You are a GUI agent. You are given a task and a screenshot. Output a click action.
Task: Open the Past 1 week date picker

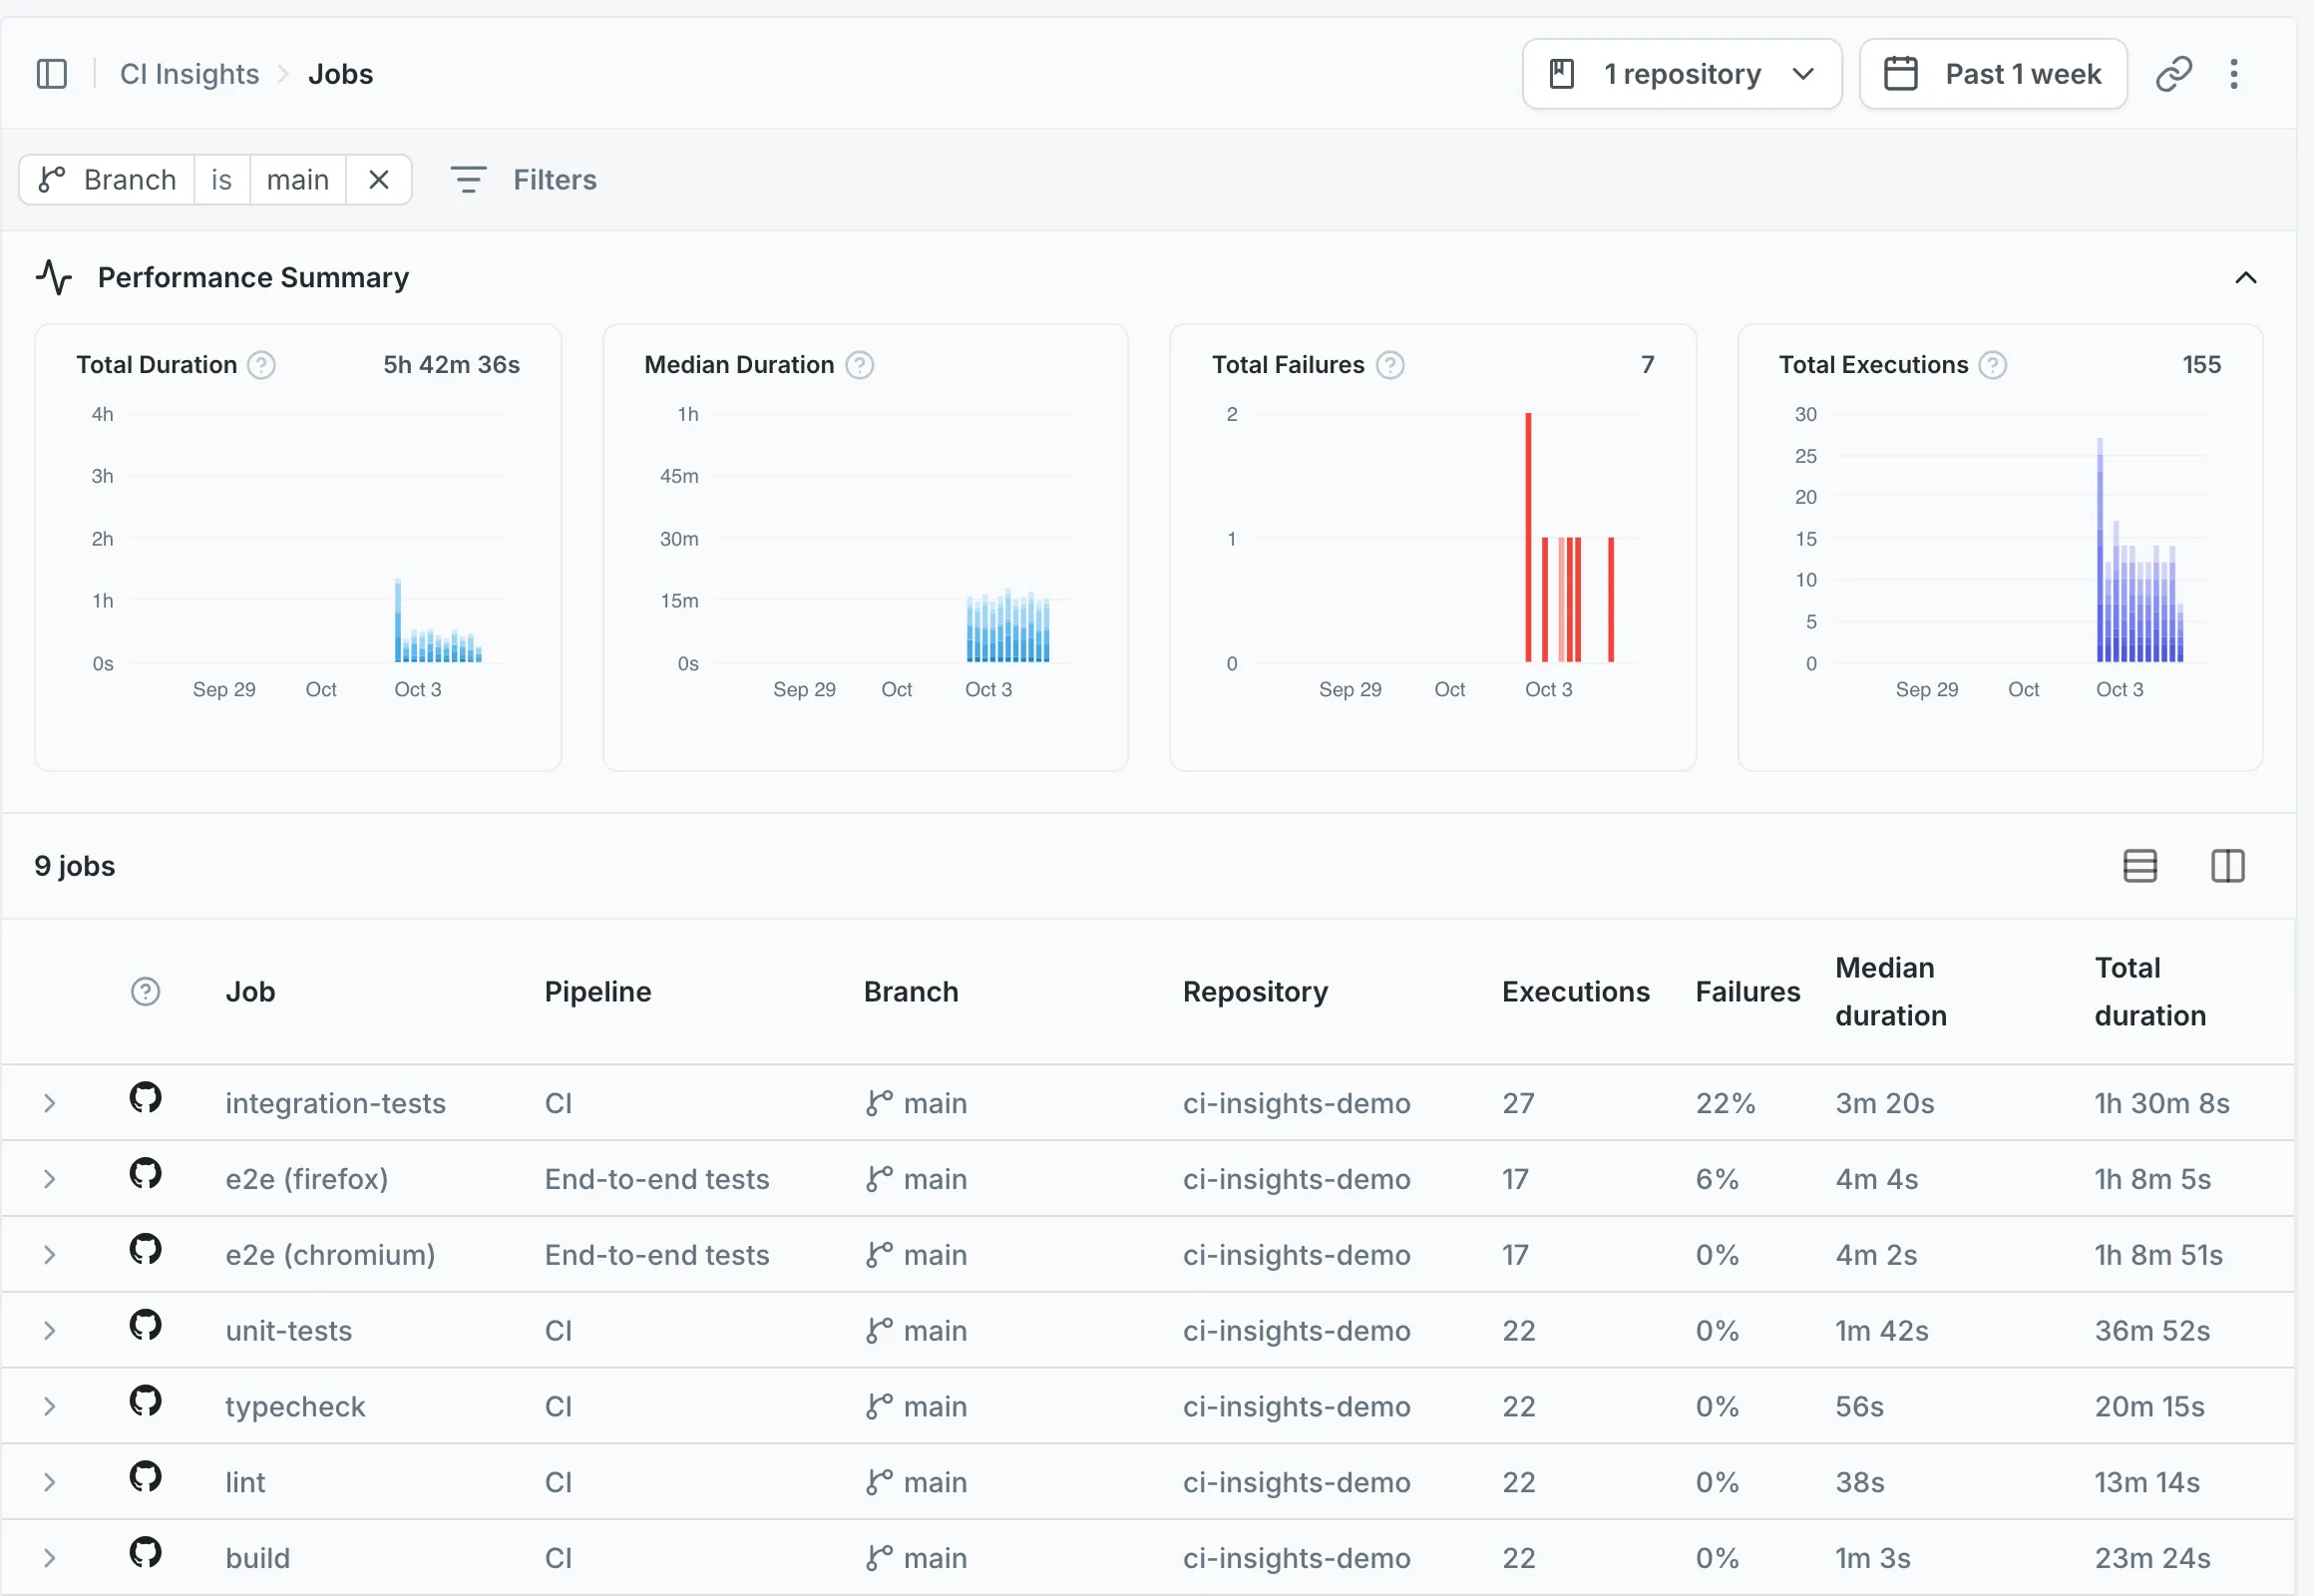pyautogui.click(x=1992, y=74)
